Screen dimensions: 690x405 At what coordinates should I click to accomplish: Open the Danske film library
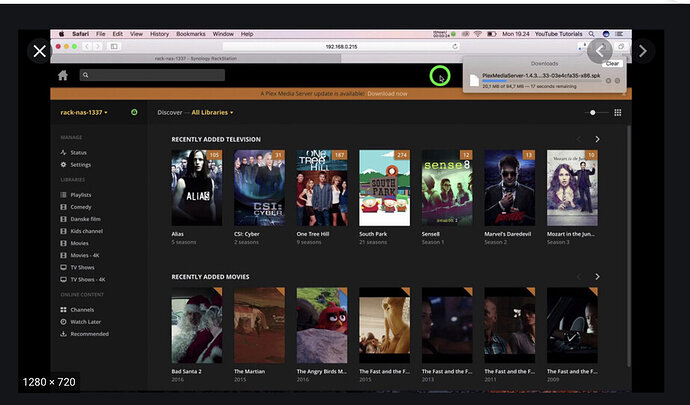80,219
